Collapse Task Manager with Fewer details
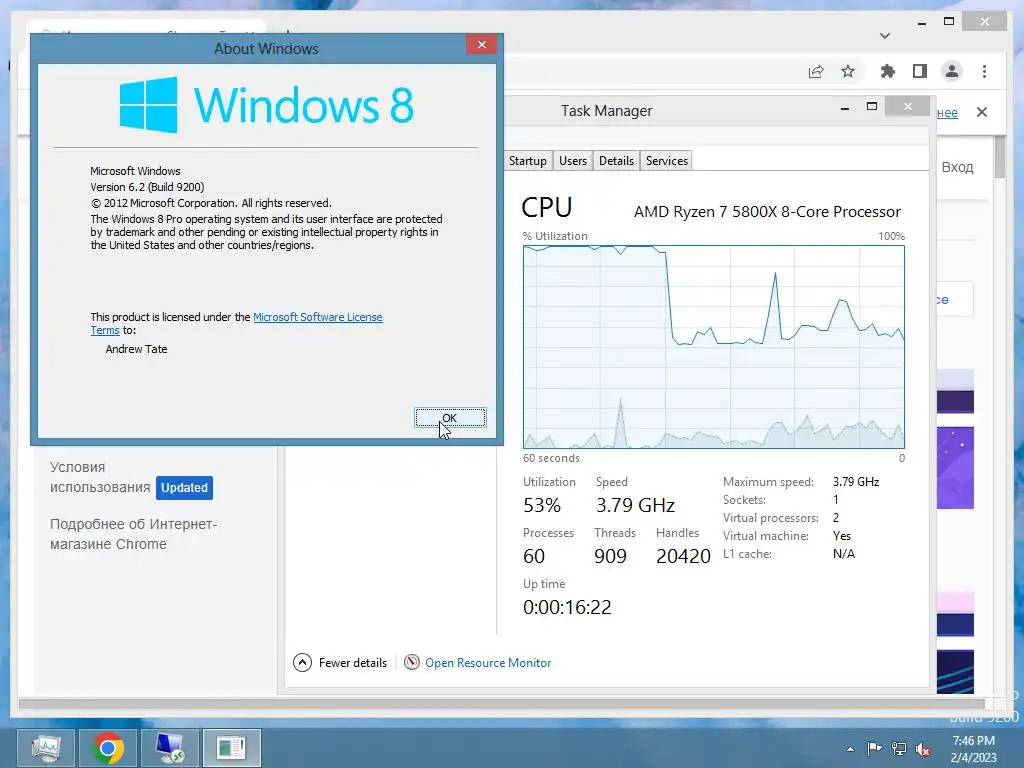Screen dimensions: 1024x768 [340, 663]
